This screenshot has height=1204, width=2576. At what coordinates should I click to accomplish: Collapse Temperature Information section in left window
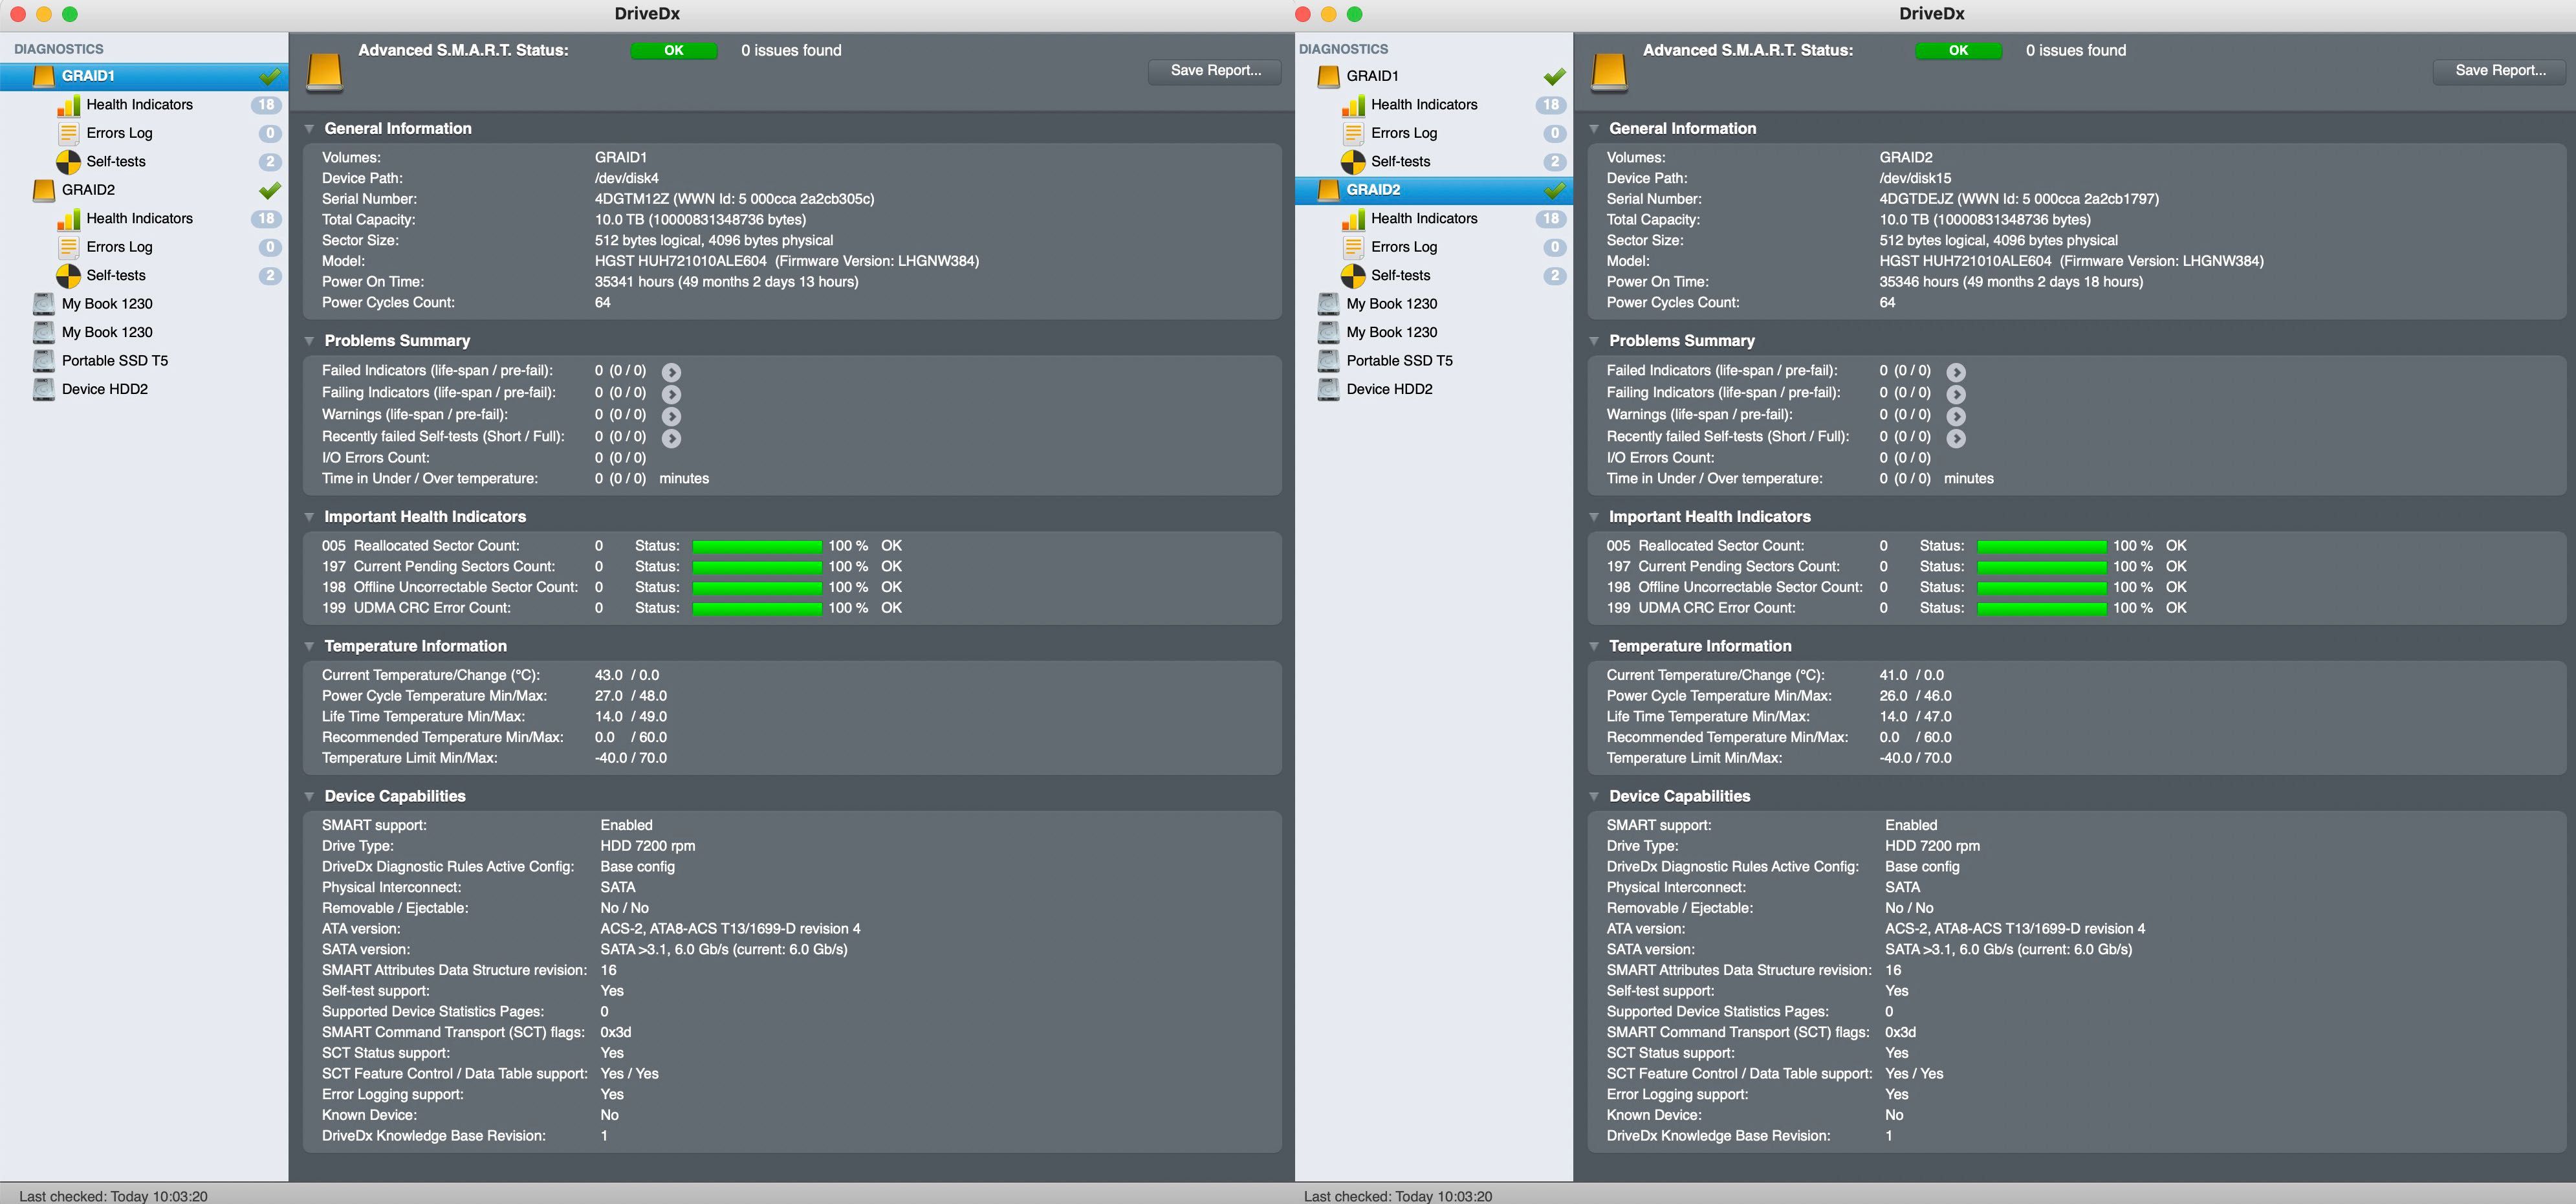pos(310,646)
